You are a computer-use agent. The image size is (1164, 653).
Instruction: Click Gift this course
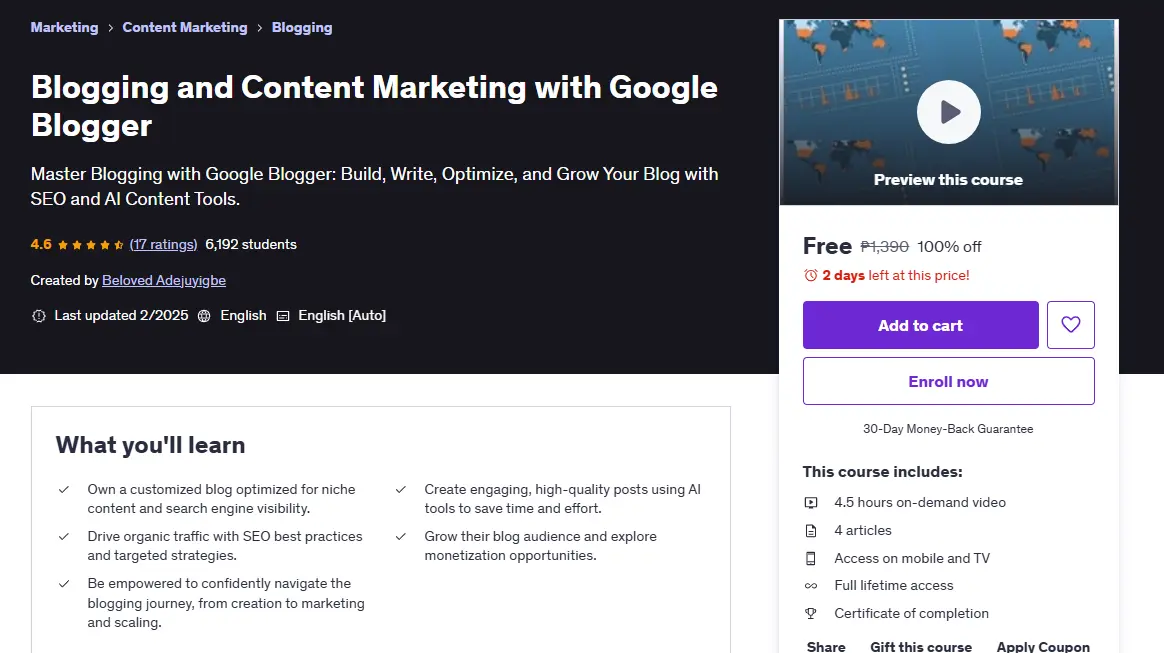(921, 646)
